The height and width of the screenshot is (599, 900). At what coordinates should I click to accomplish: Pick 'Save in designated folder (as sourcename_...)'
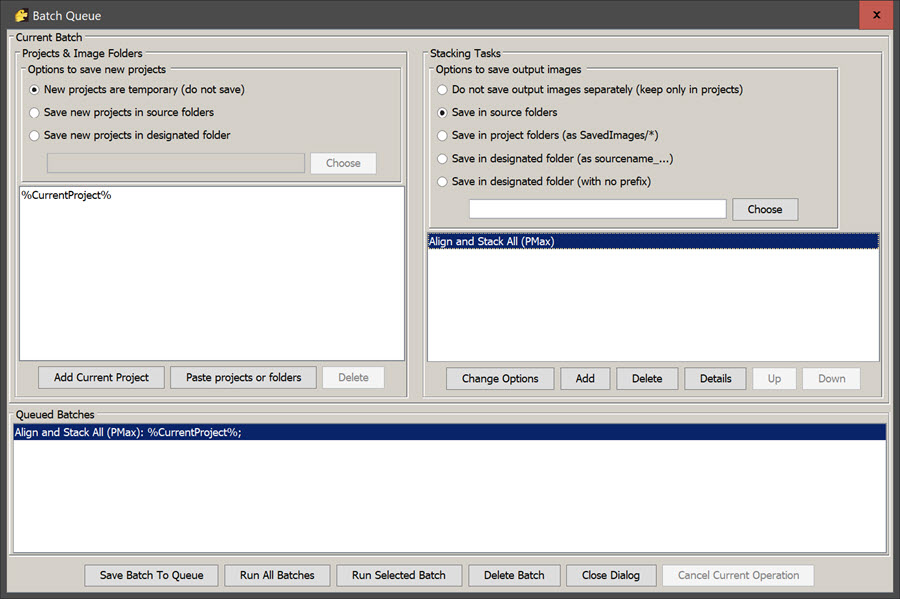tap(443, 159)
